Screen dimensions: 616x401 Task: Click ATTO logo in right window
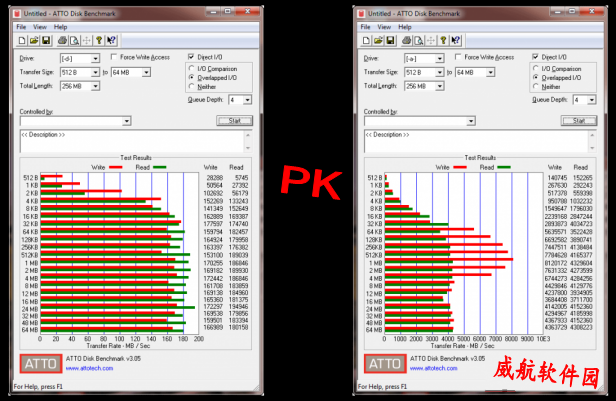click(385, 364)
